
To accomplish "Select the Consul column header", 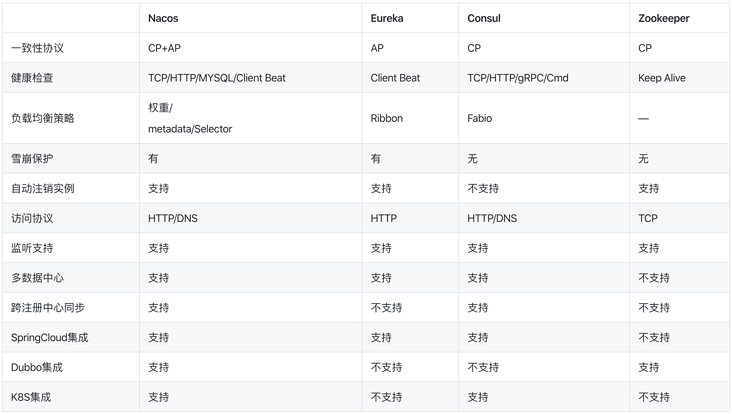I will (x=484, y=18).
